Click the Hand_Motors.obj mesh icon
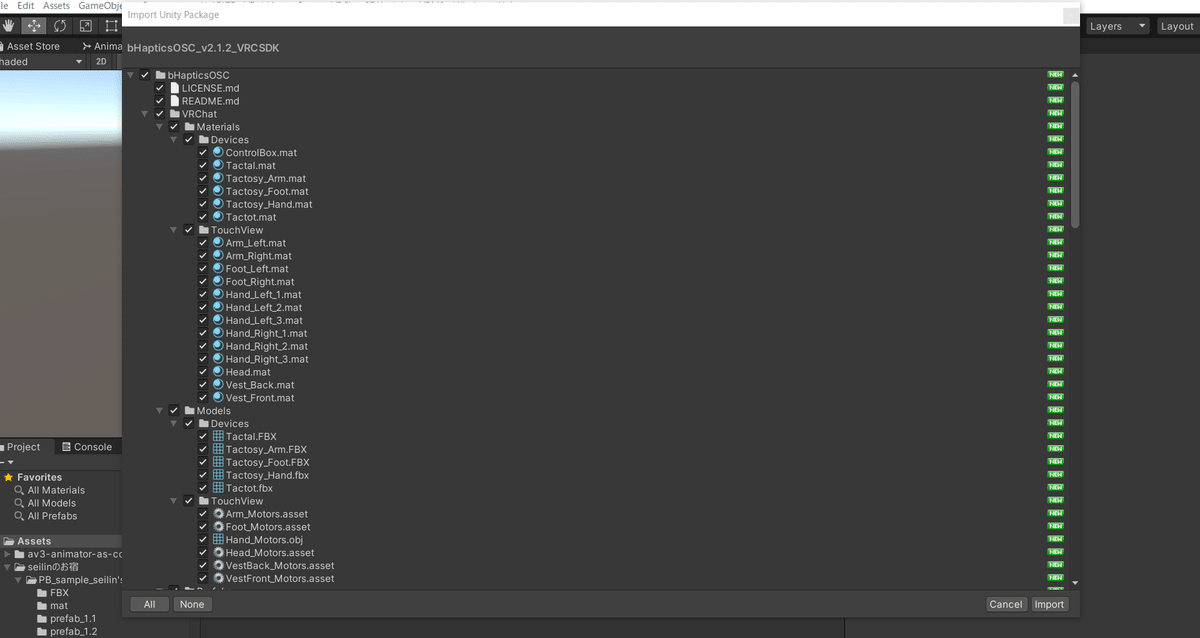The height and width of the screenshot is (638, 1200). pos(218,540)
